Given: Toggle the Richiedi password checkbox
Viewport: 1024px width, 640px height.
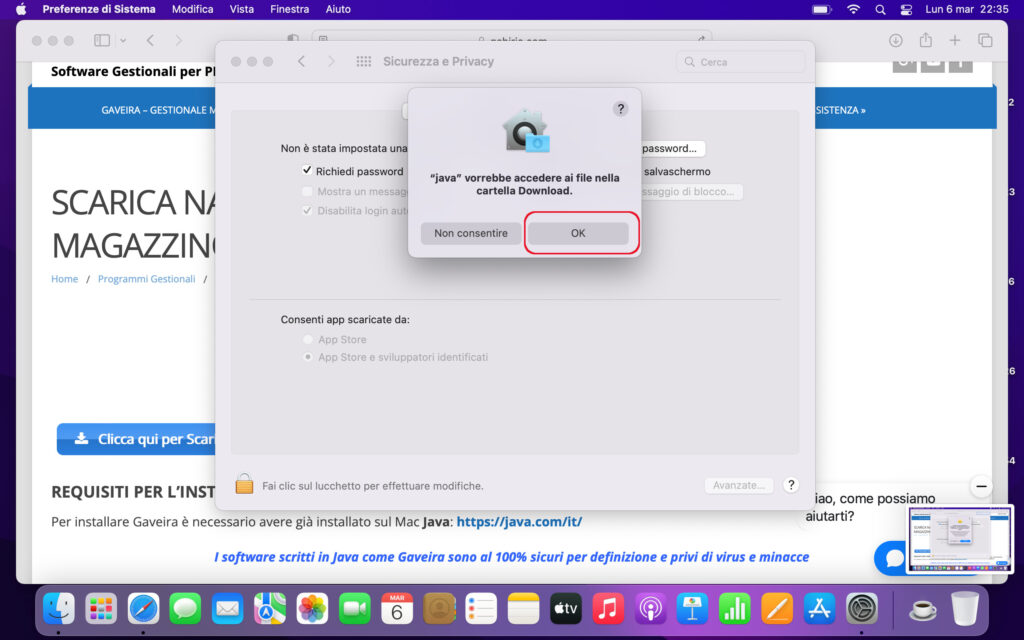Looking at the screenshot, I should point(307,170).
